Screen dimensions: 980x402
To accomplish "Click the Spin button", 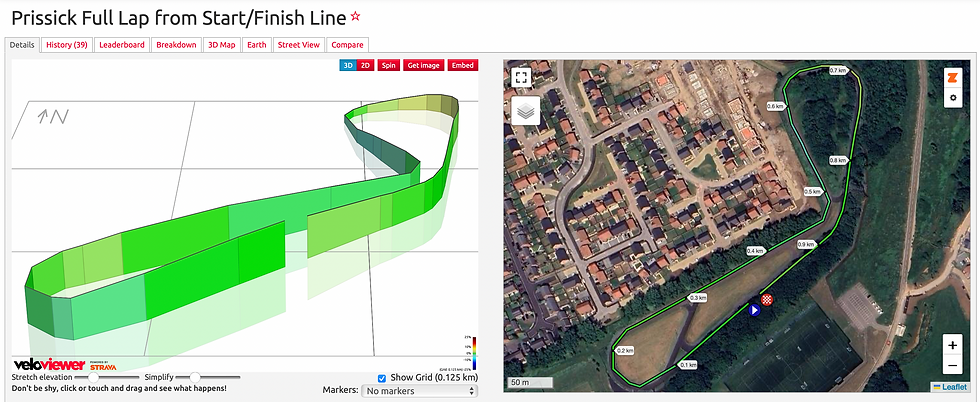I will (x=389, y=65).
